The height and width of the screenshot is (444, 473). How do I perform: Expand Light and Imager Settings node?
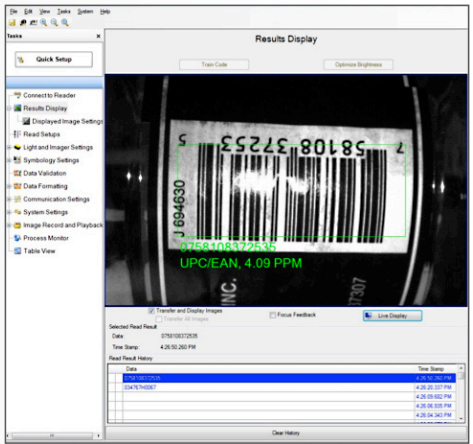tap(9, 147)
